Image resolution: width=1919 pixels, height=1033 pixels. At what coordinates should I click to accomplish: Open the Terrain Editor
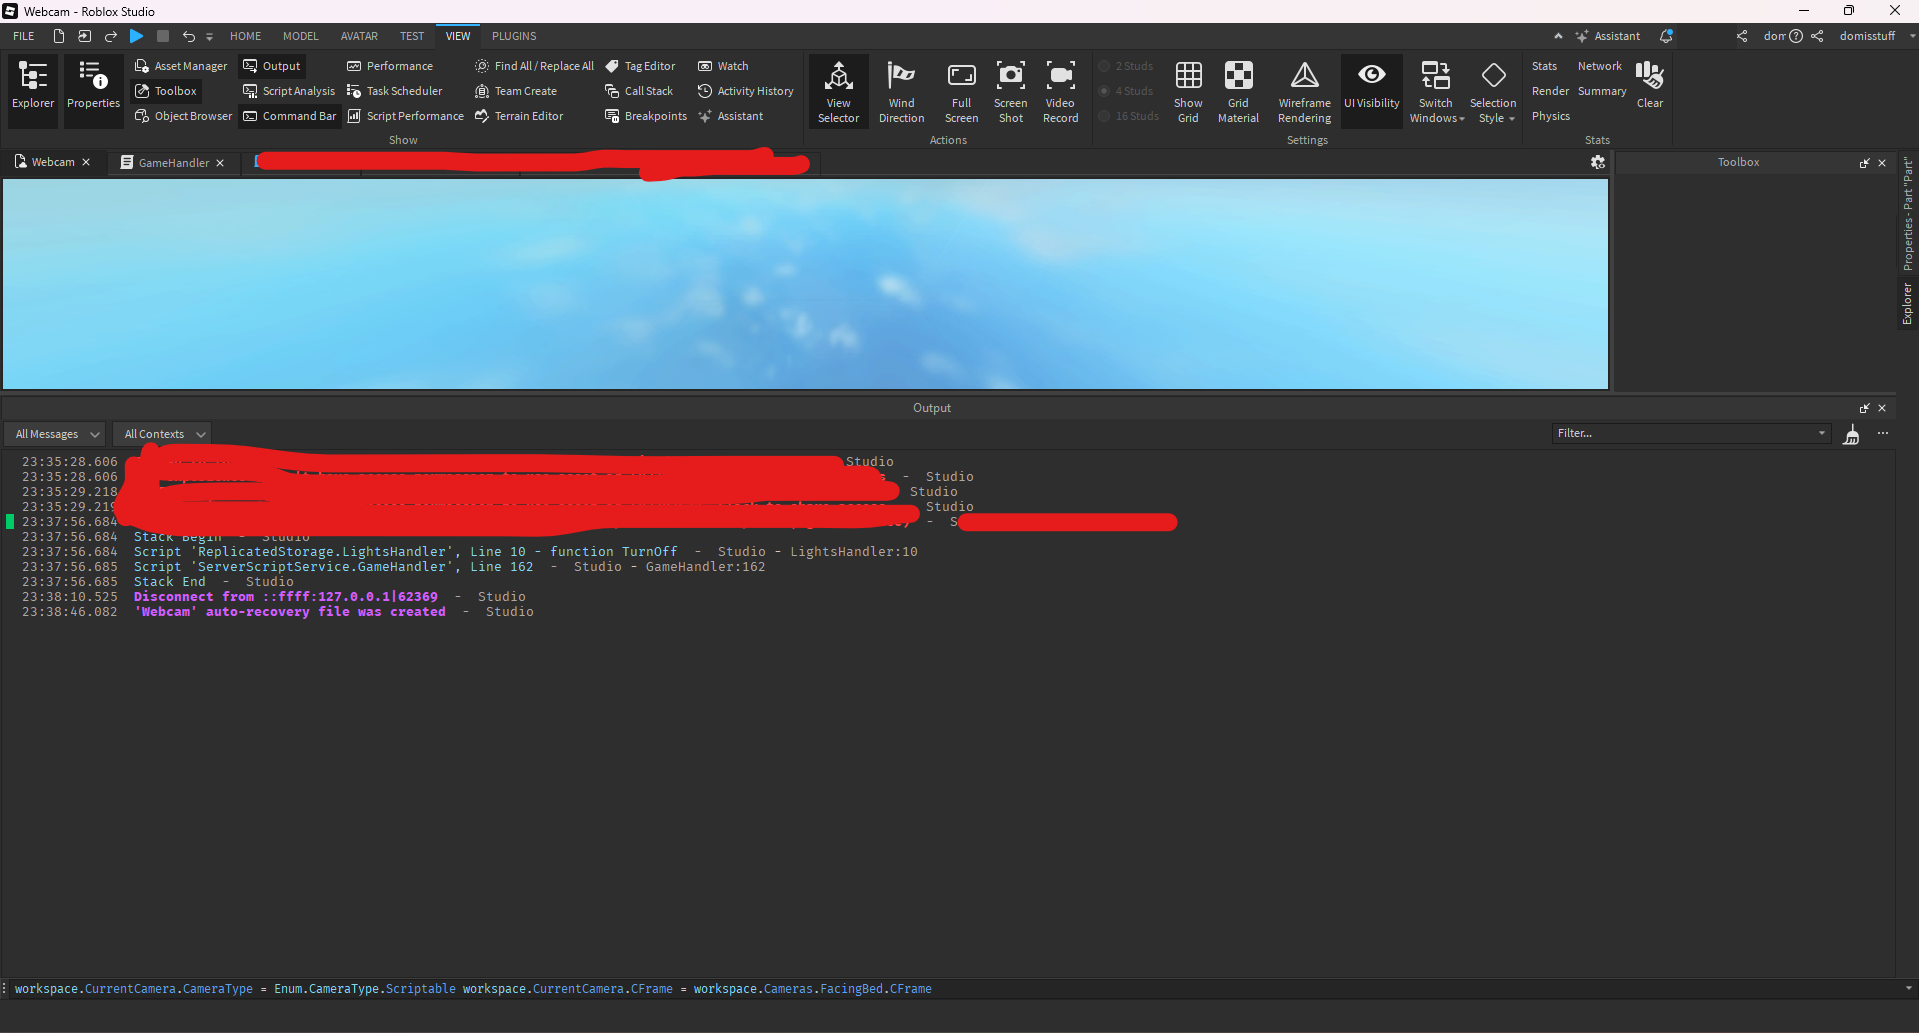(525, 115)
